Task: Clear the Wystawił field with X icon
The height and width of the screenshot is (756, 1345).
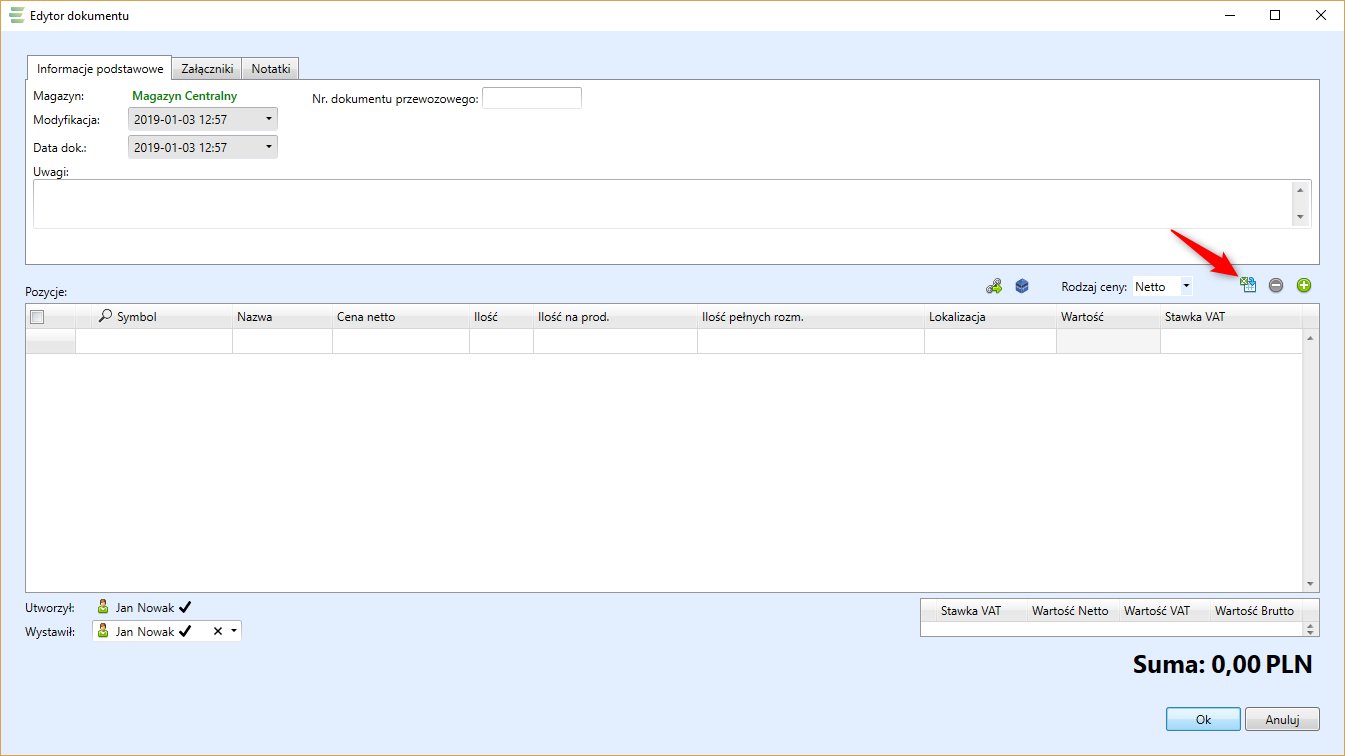Action: (218, 632)
